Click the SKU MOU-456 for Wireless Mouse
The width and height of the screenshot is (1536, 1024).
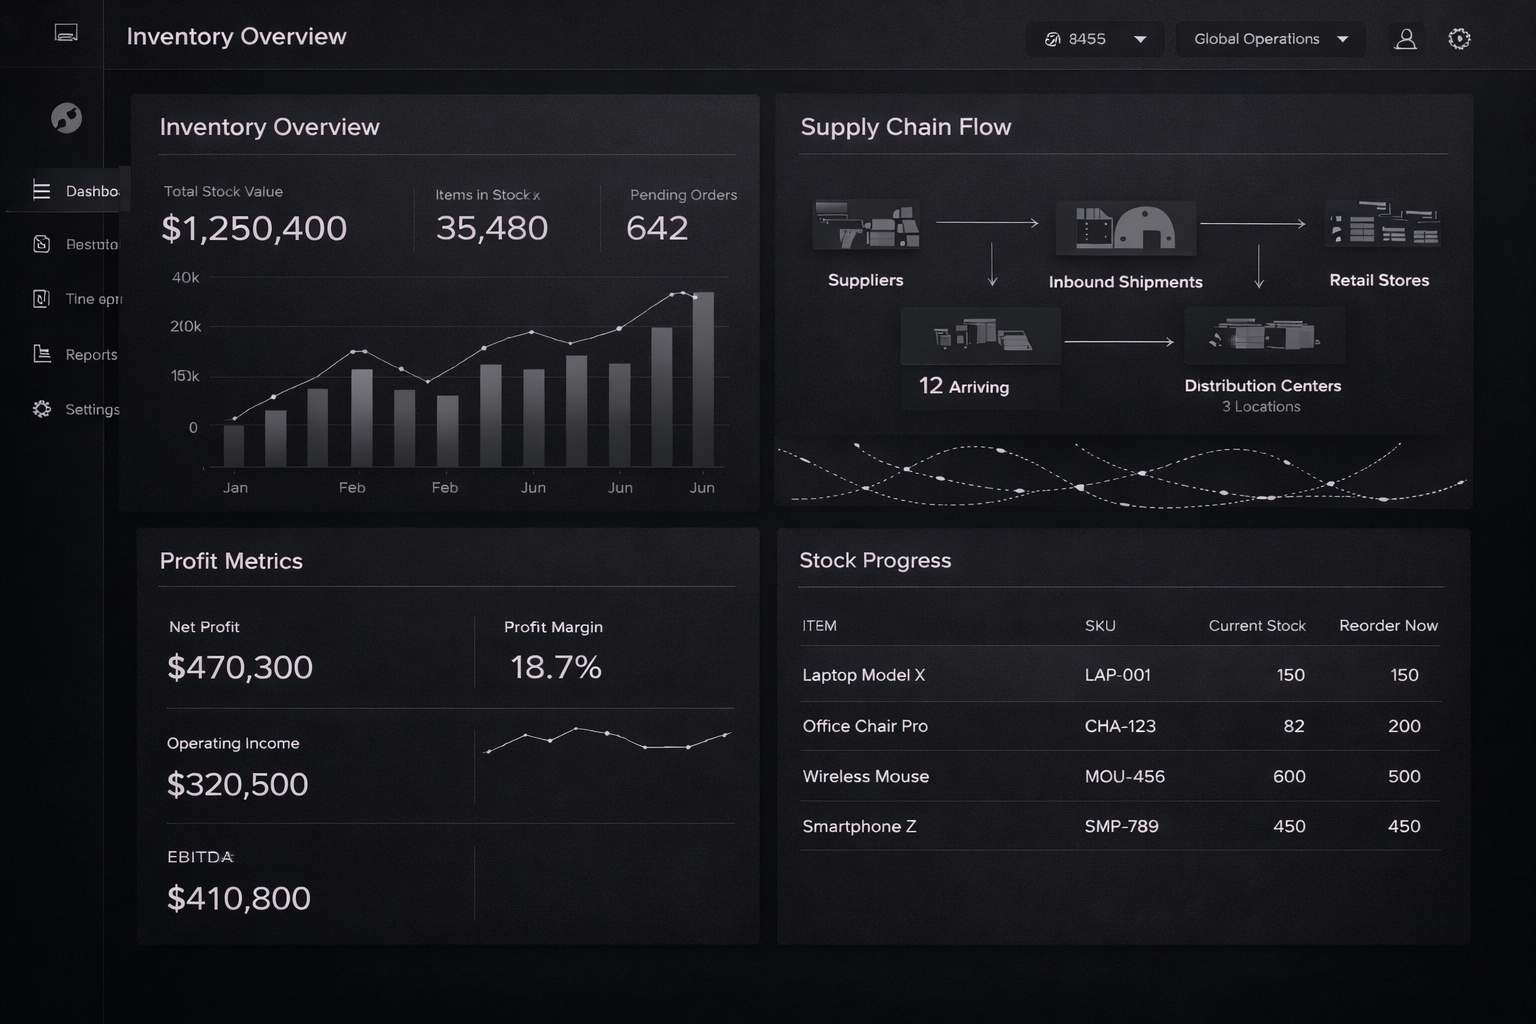pyautogui.click(x=1124, y=776)
